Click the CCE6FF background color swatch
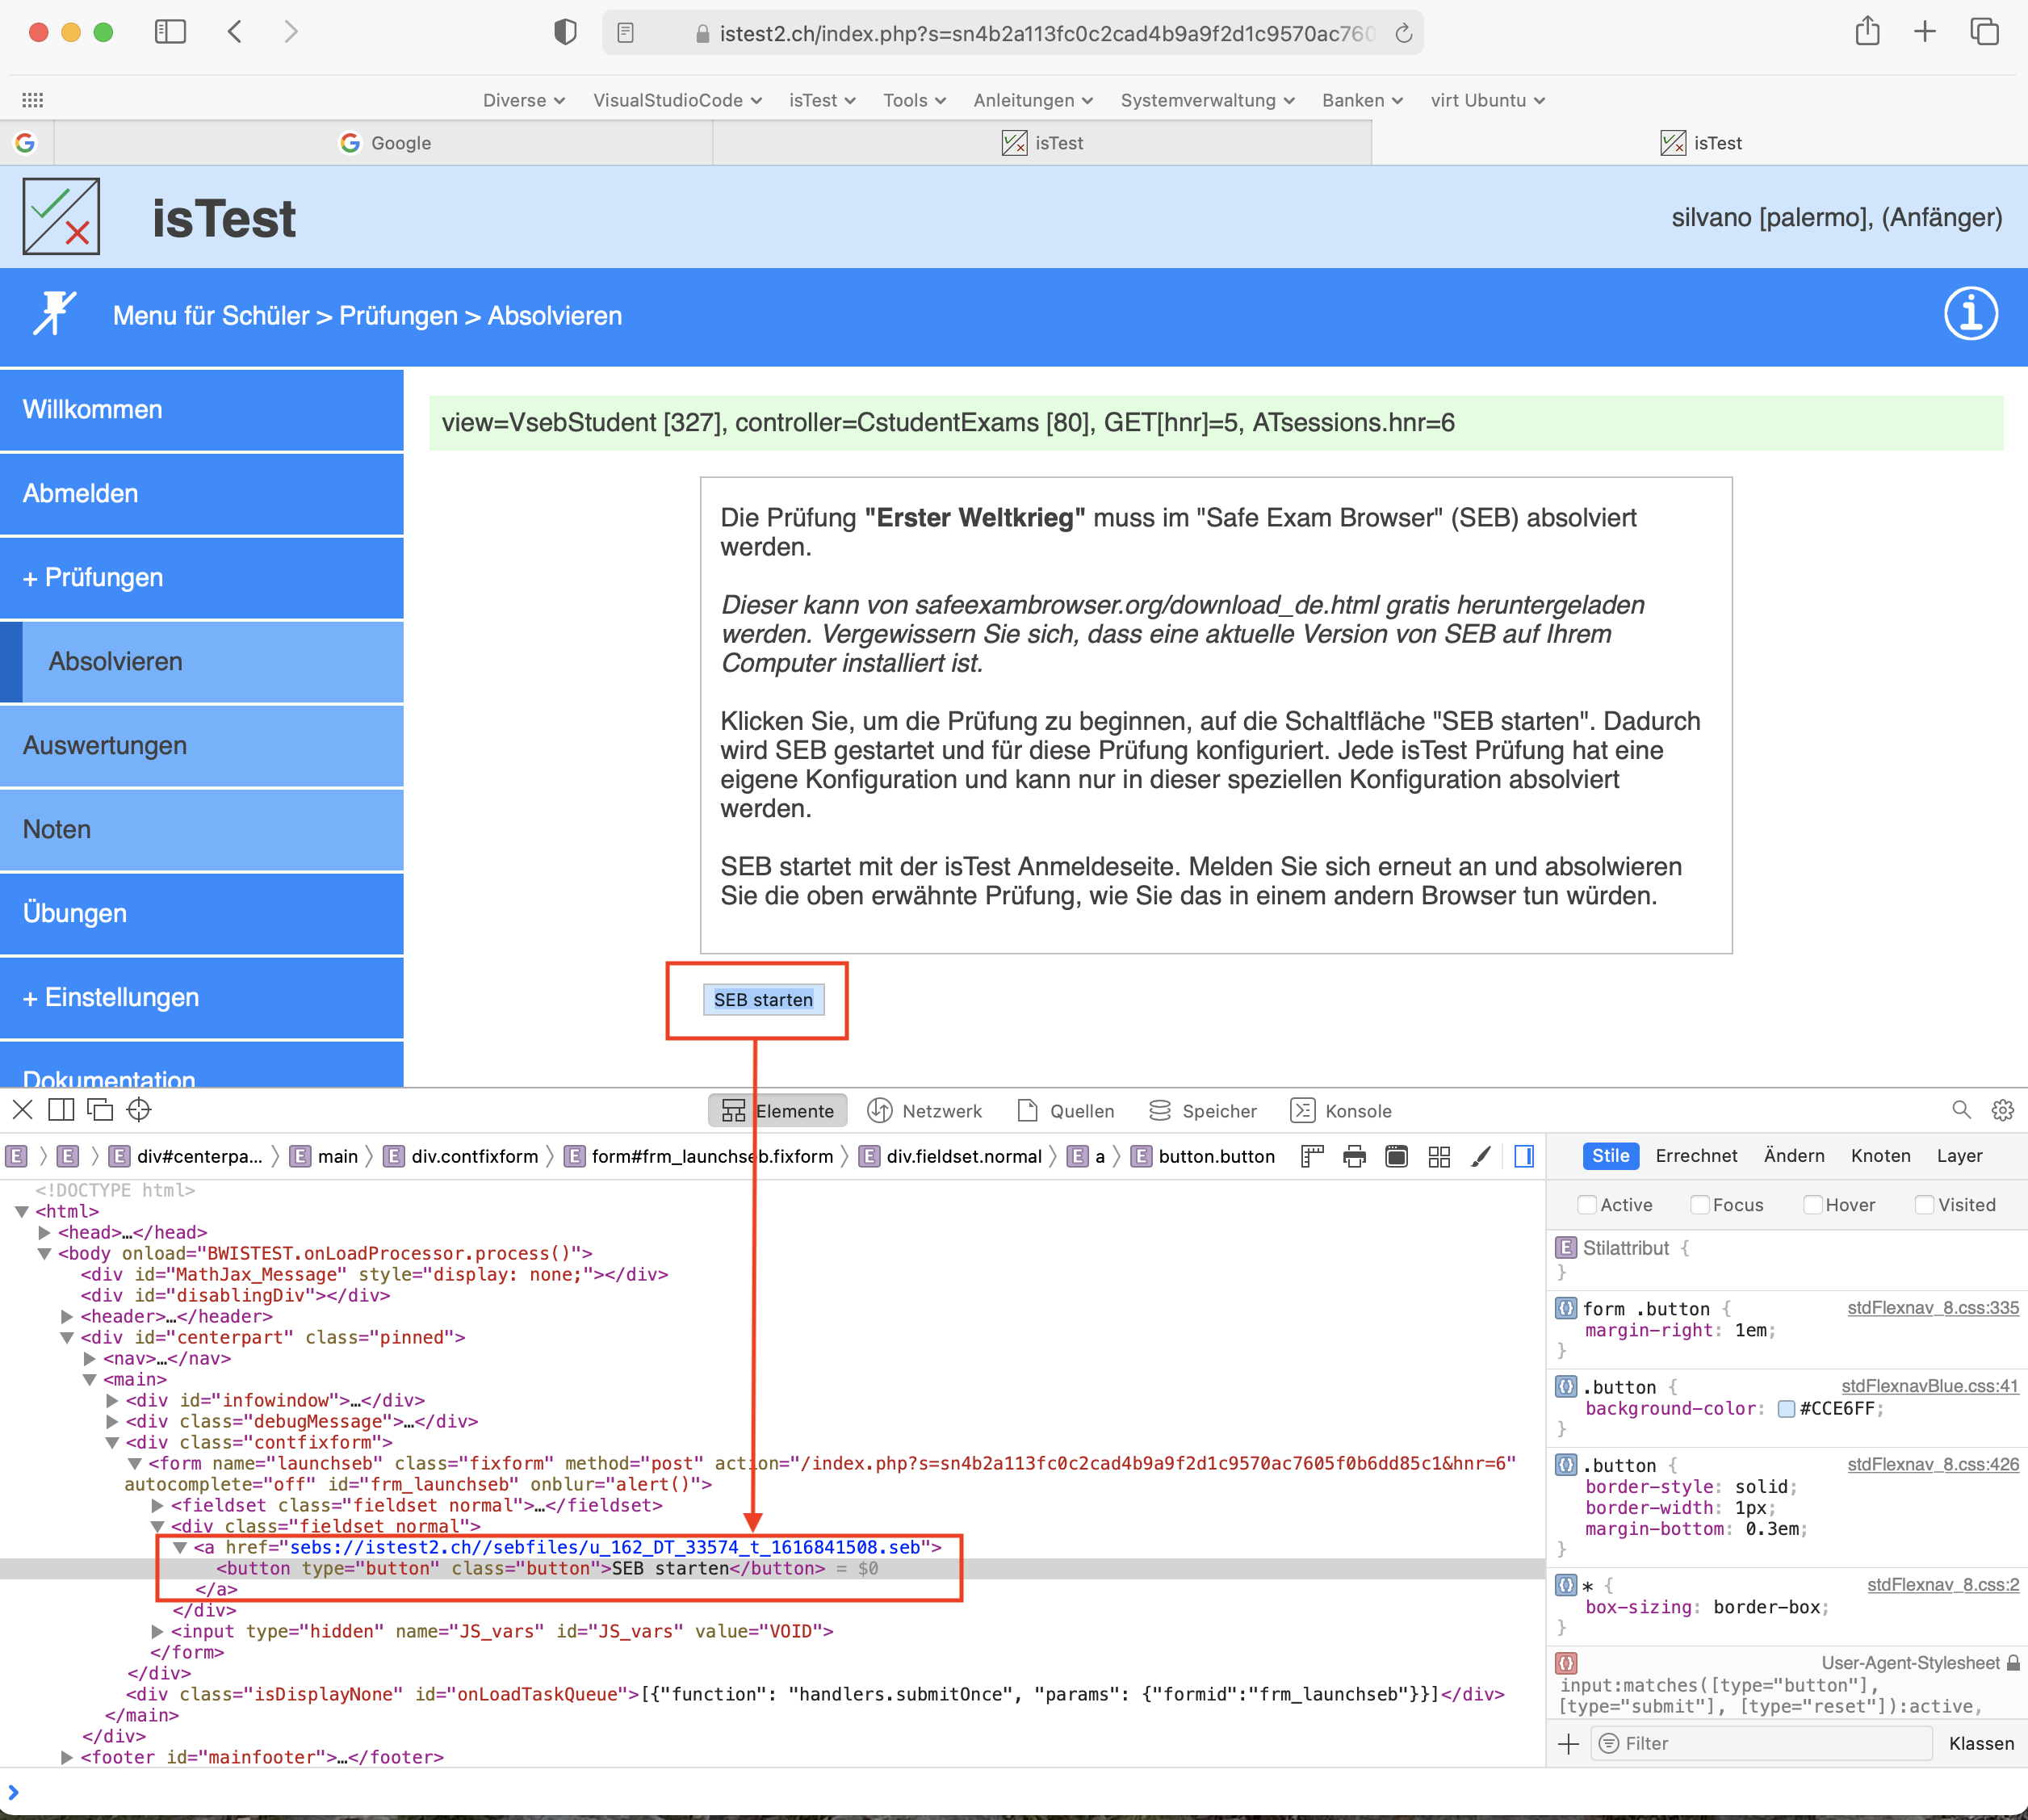The width and height of the screenshot is (2028, 1820). (1787, 1408)
